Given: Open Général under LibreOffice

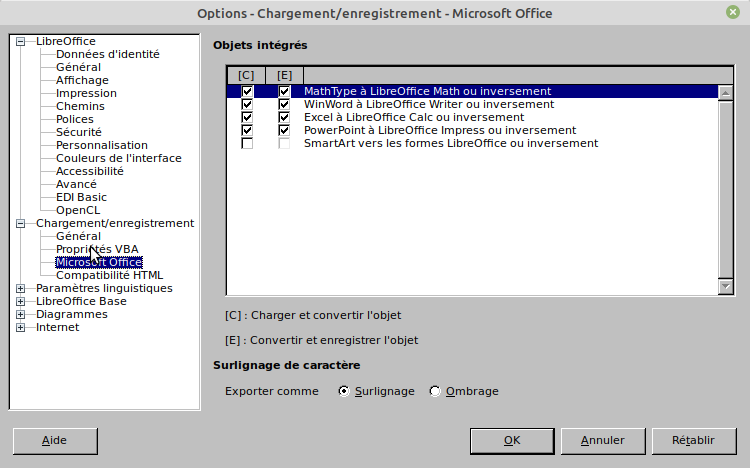Looking at the screenshot, I should click(x=78, y=67).
